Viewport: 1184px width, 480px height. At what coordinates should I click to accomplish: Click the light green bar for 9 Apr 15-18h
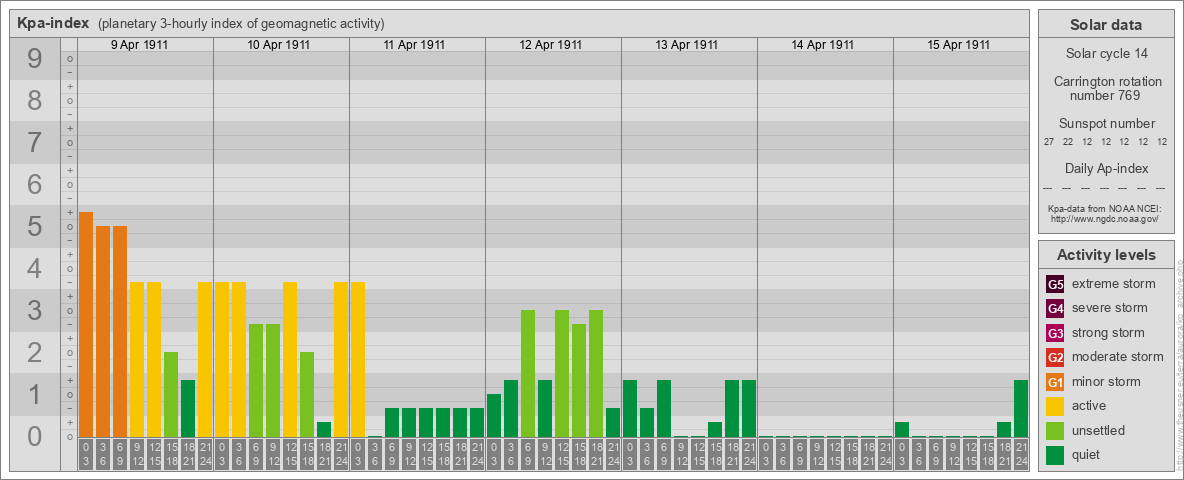[x=171, y=395]
